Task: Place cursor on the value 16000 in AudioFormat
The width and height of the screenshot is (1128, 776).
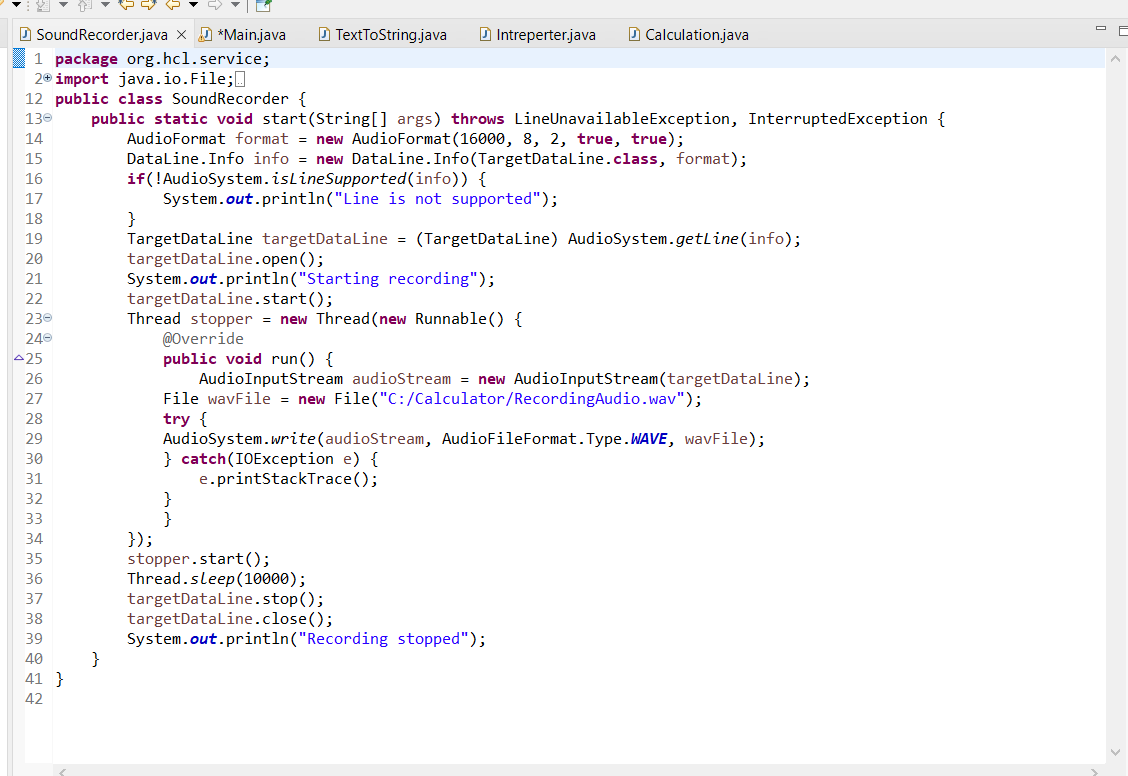Action: point(482,139)
